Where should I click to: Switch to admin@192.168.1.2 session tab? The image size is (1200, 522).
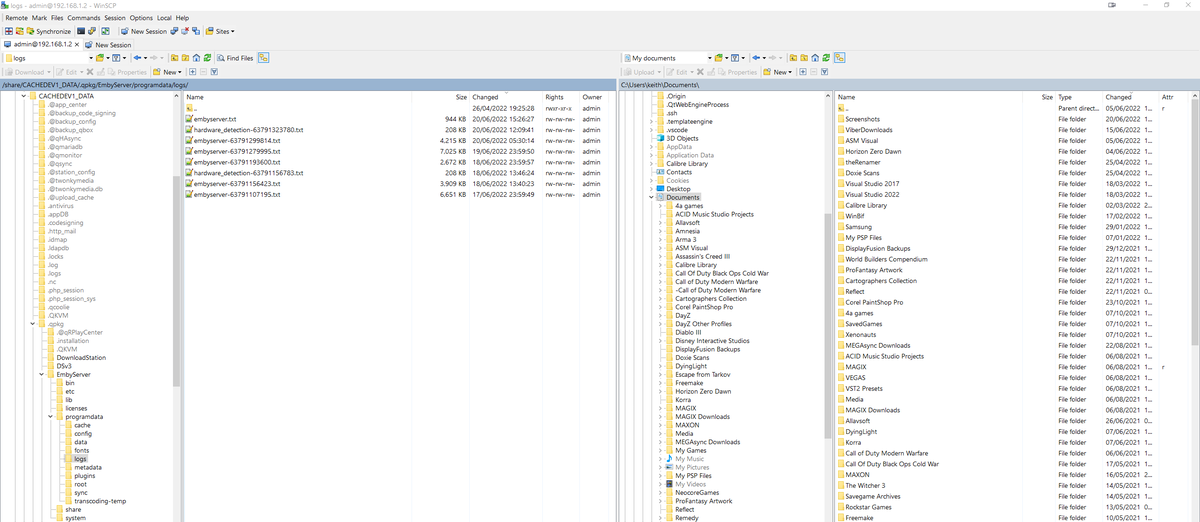coord(40,45)
